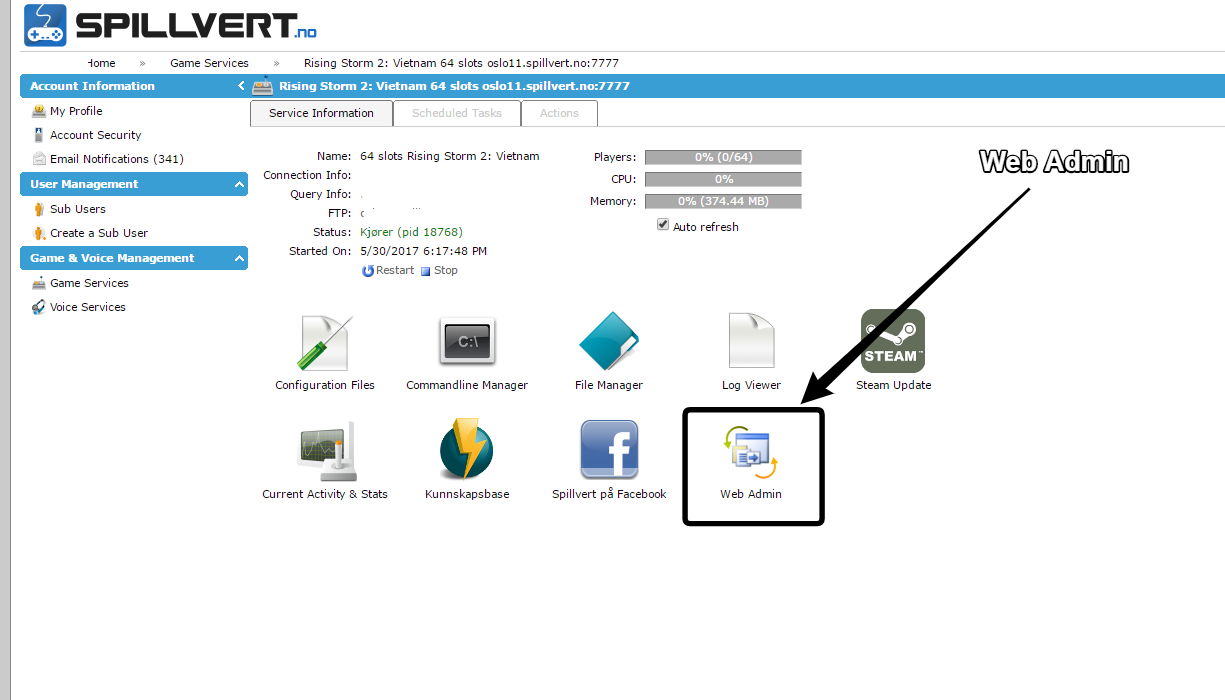Open Voice Services sidebar text link
This screenshot has height=700, width=1225.
coord(88,307)
